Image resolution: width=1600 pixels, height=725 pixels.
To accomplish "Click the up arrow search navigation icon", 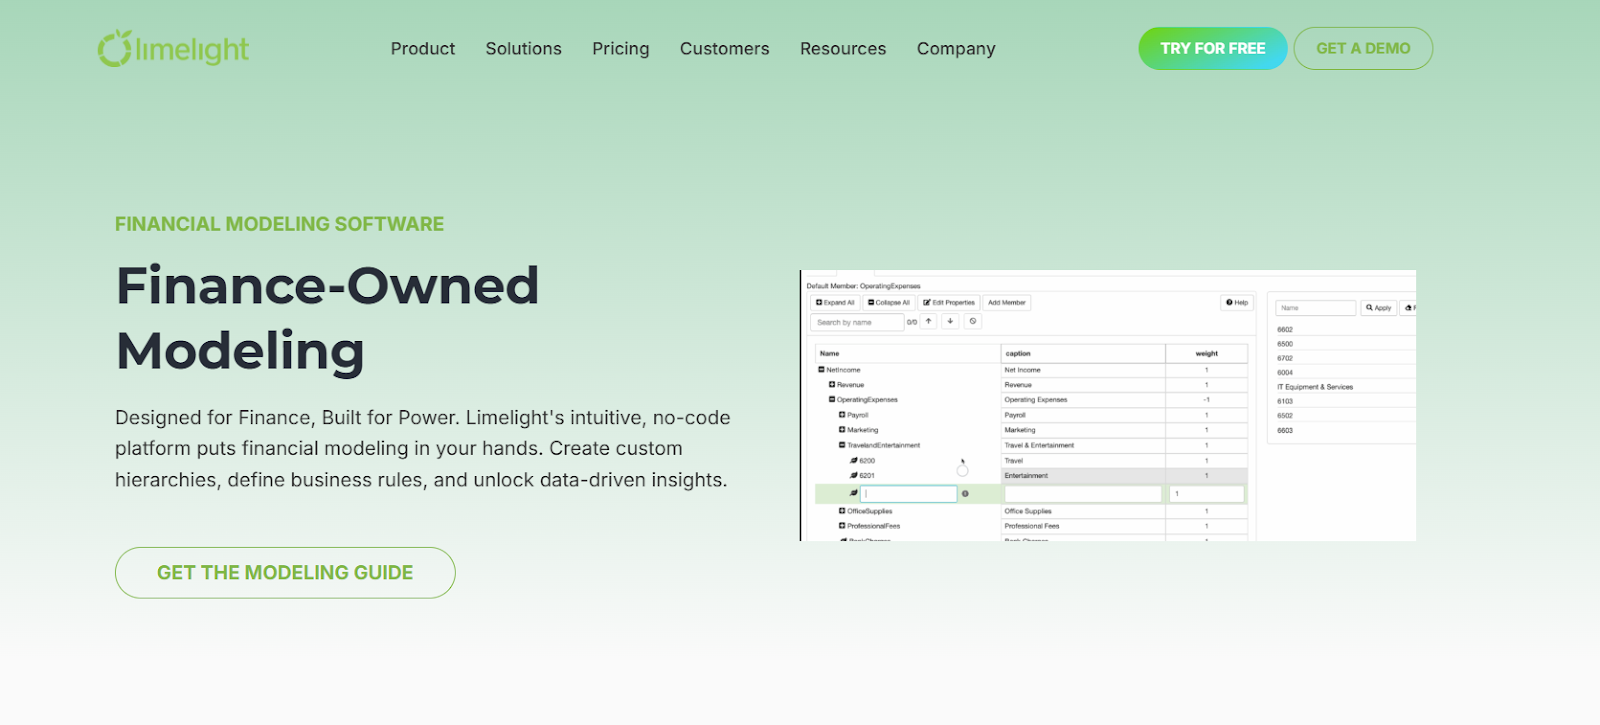I will (929, 321).
